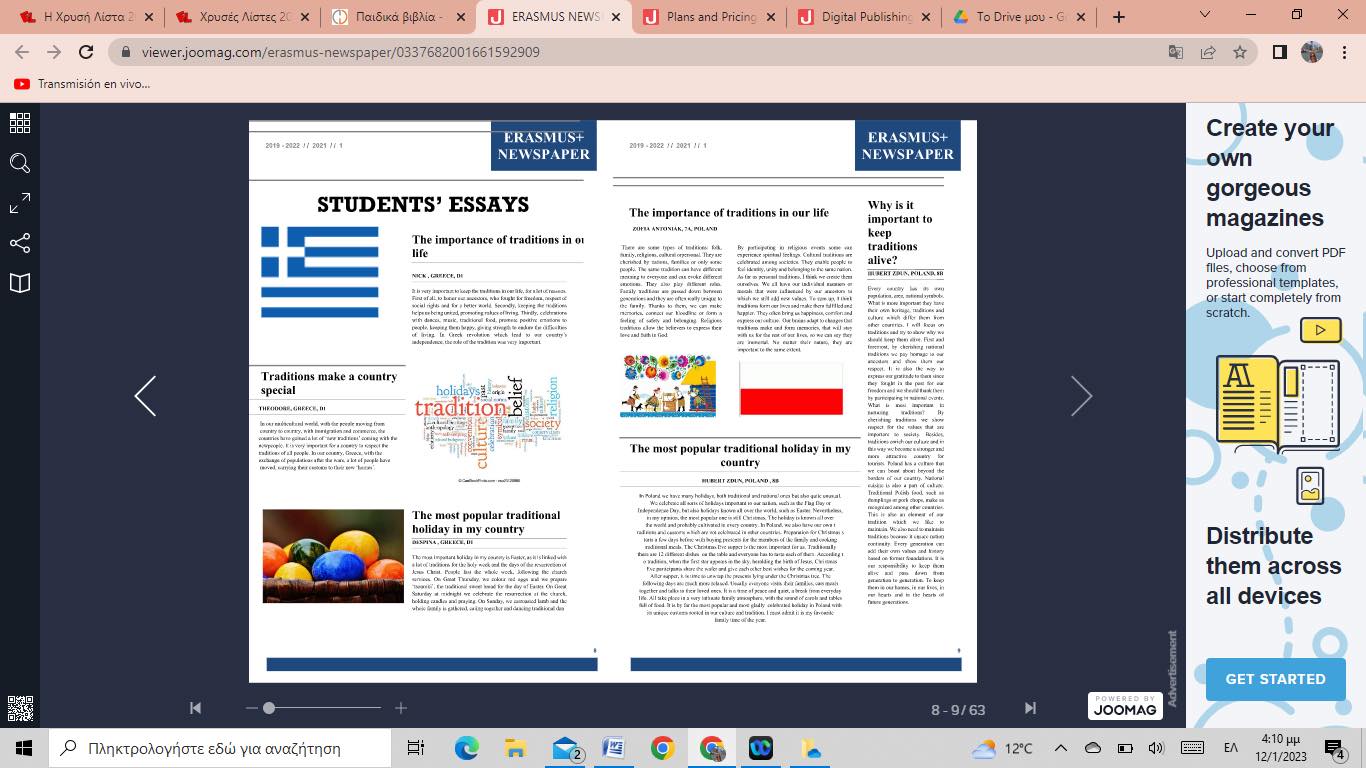Click the zoom slider handle
Image resolution: width=1366 pixels, height=768 pixels.
pos(268,708)
